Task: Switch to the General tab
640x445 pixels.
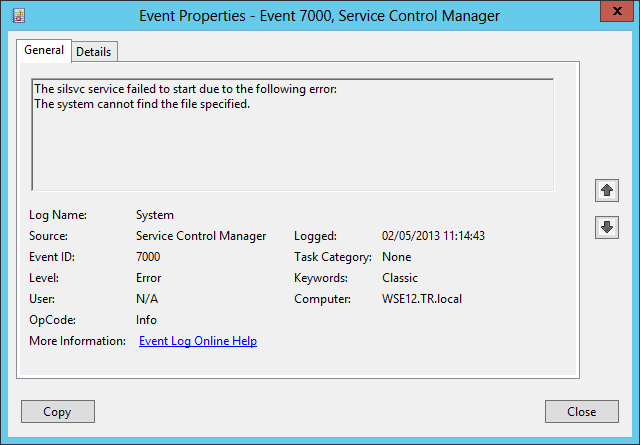Action: coord(44,50)
